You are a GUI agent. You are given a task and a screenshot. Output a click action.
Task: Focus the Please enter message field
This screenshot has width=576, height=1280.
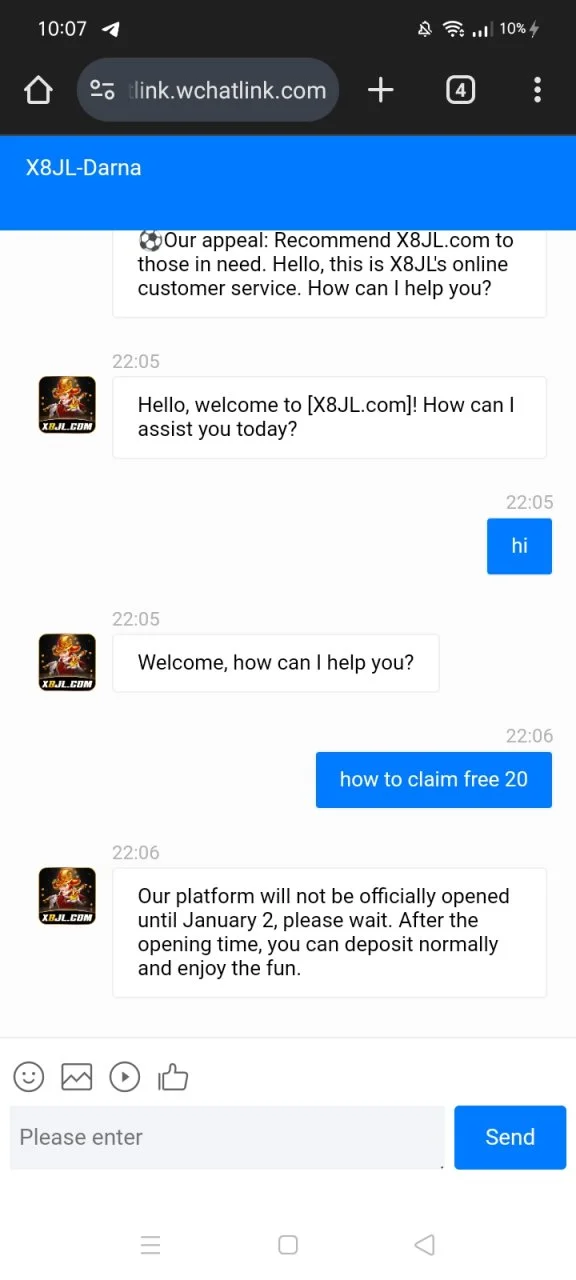[227, 1137]
